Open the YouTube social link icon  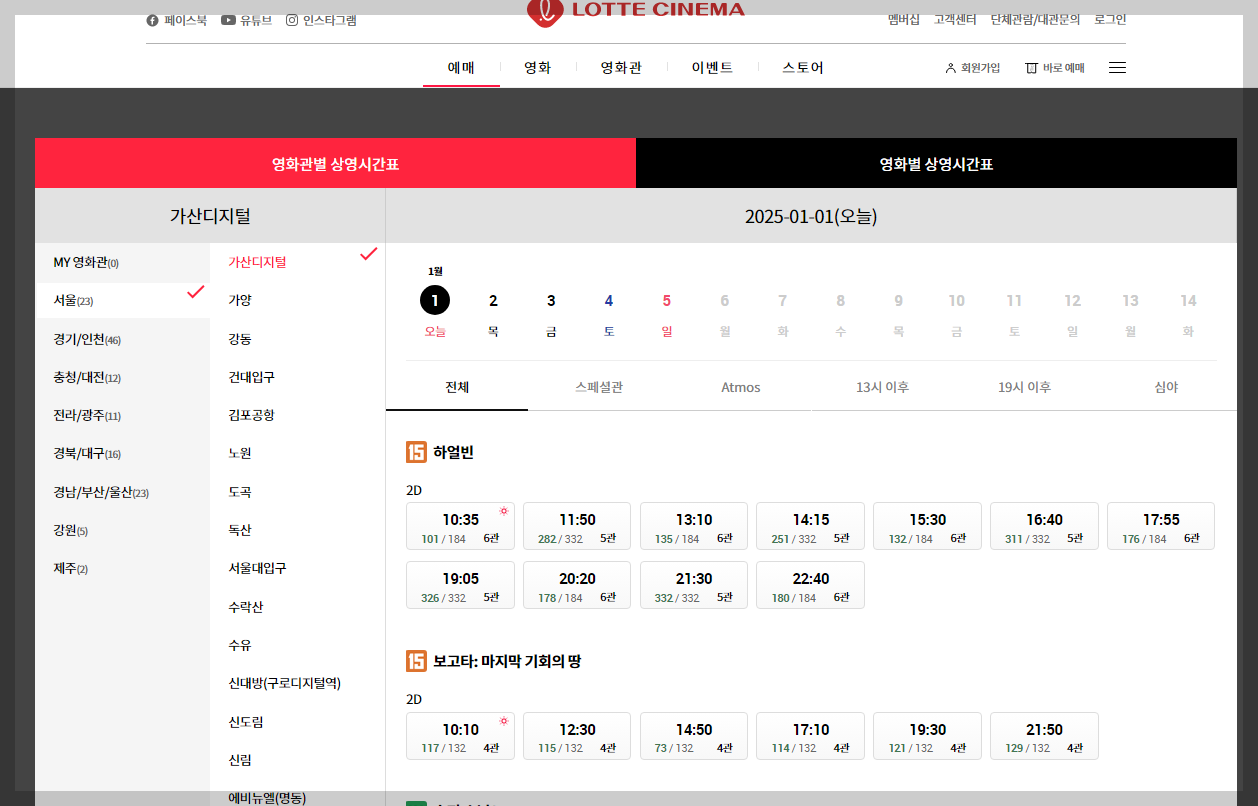228,20
